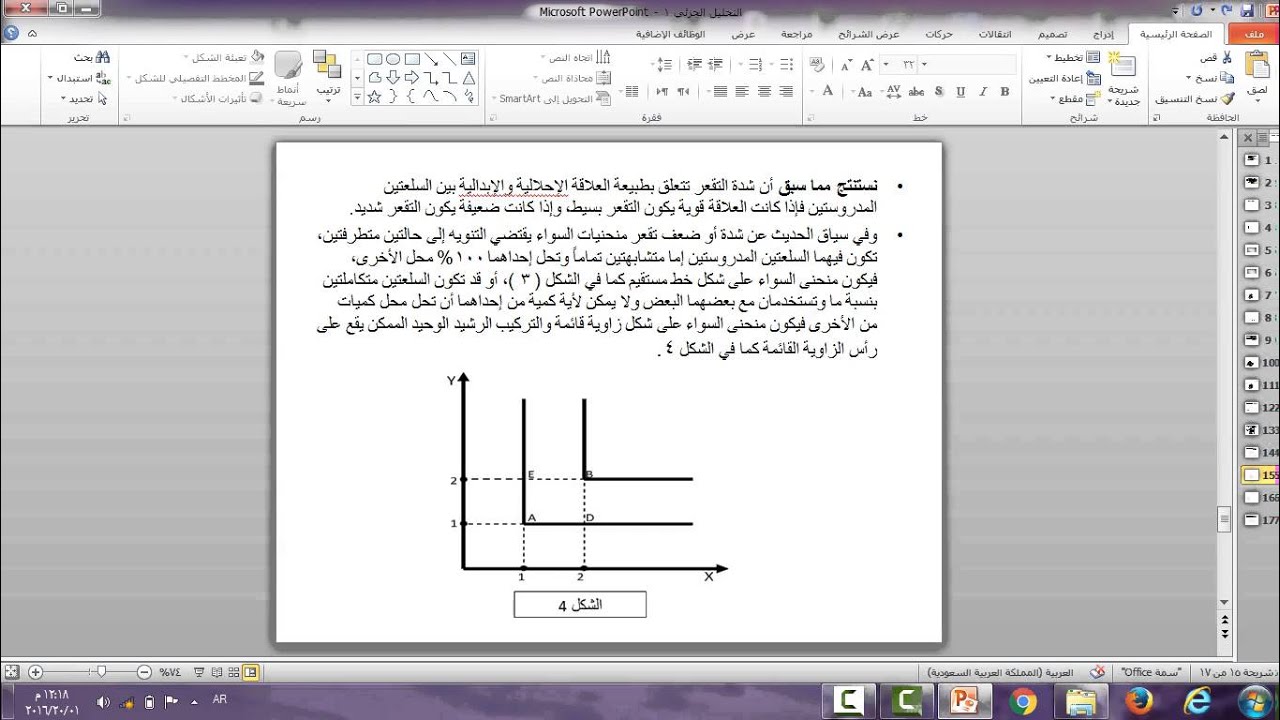Toggle Italic (I) formatting
This screenshot has height=720, width=1280.
[982, 91]
